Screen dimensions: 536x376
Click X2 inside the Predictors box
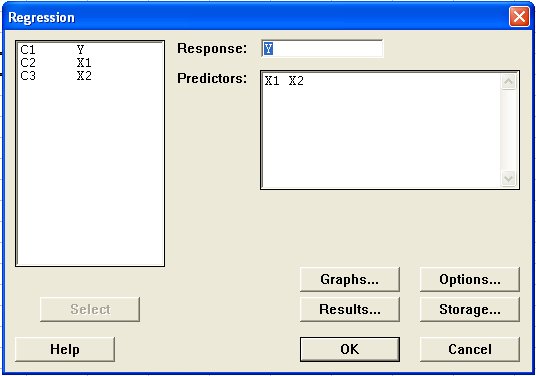tap(296, 81)
